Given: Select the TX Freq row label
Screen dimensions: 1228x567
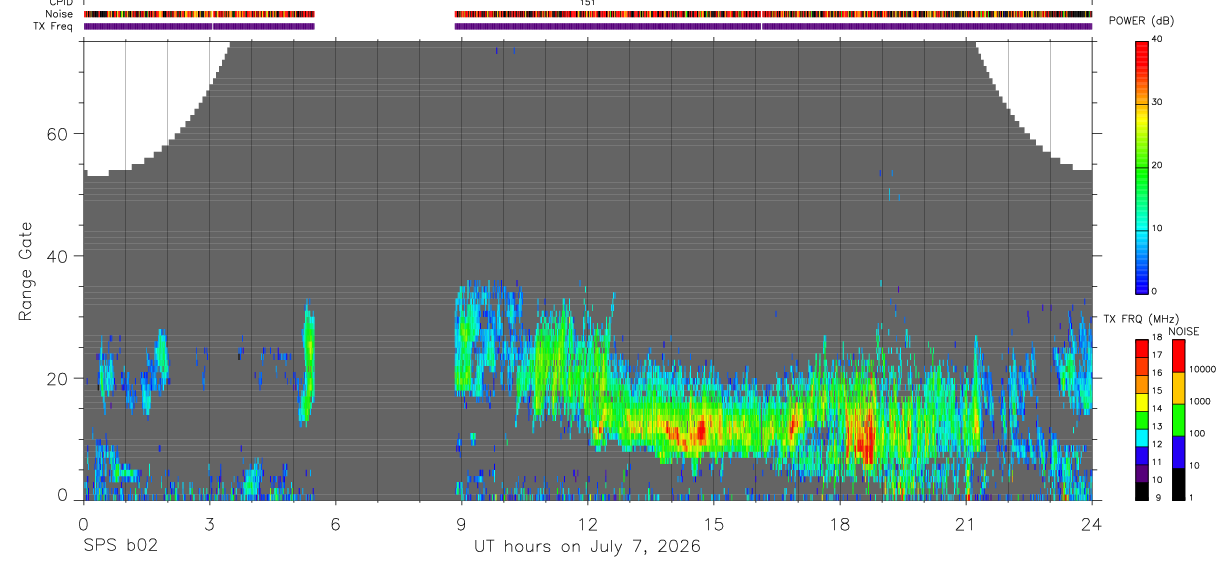Looking at the screenshot, I should (x=52, y=26).
